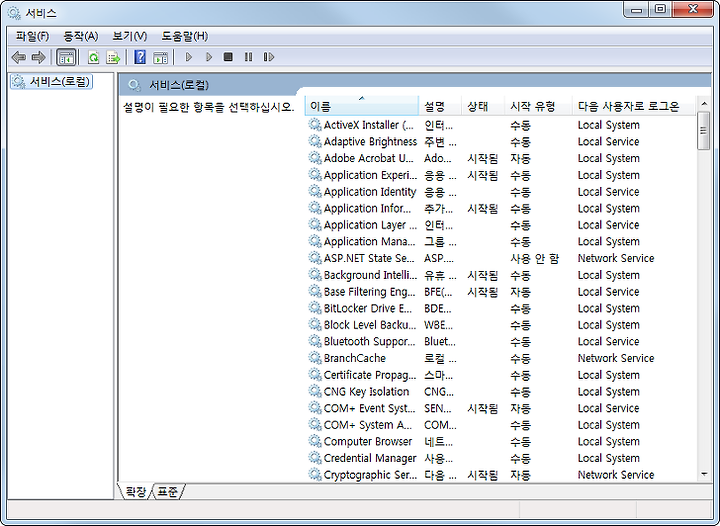720x526 pixels.
Task: Select the BitLocker Drive E... service
Action: pos(501,308)
